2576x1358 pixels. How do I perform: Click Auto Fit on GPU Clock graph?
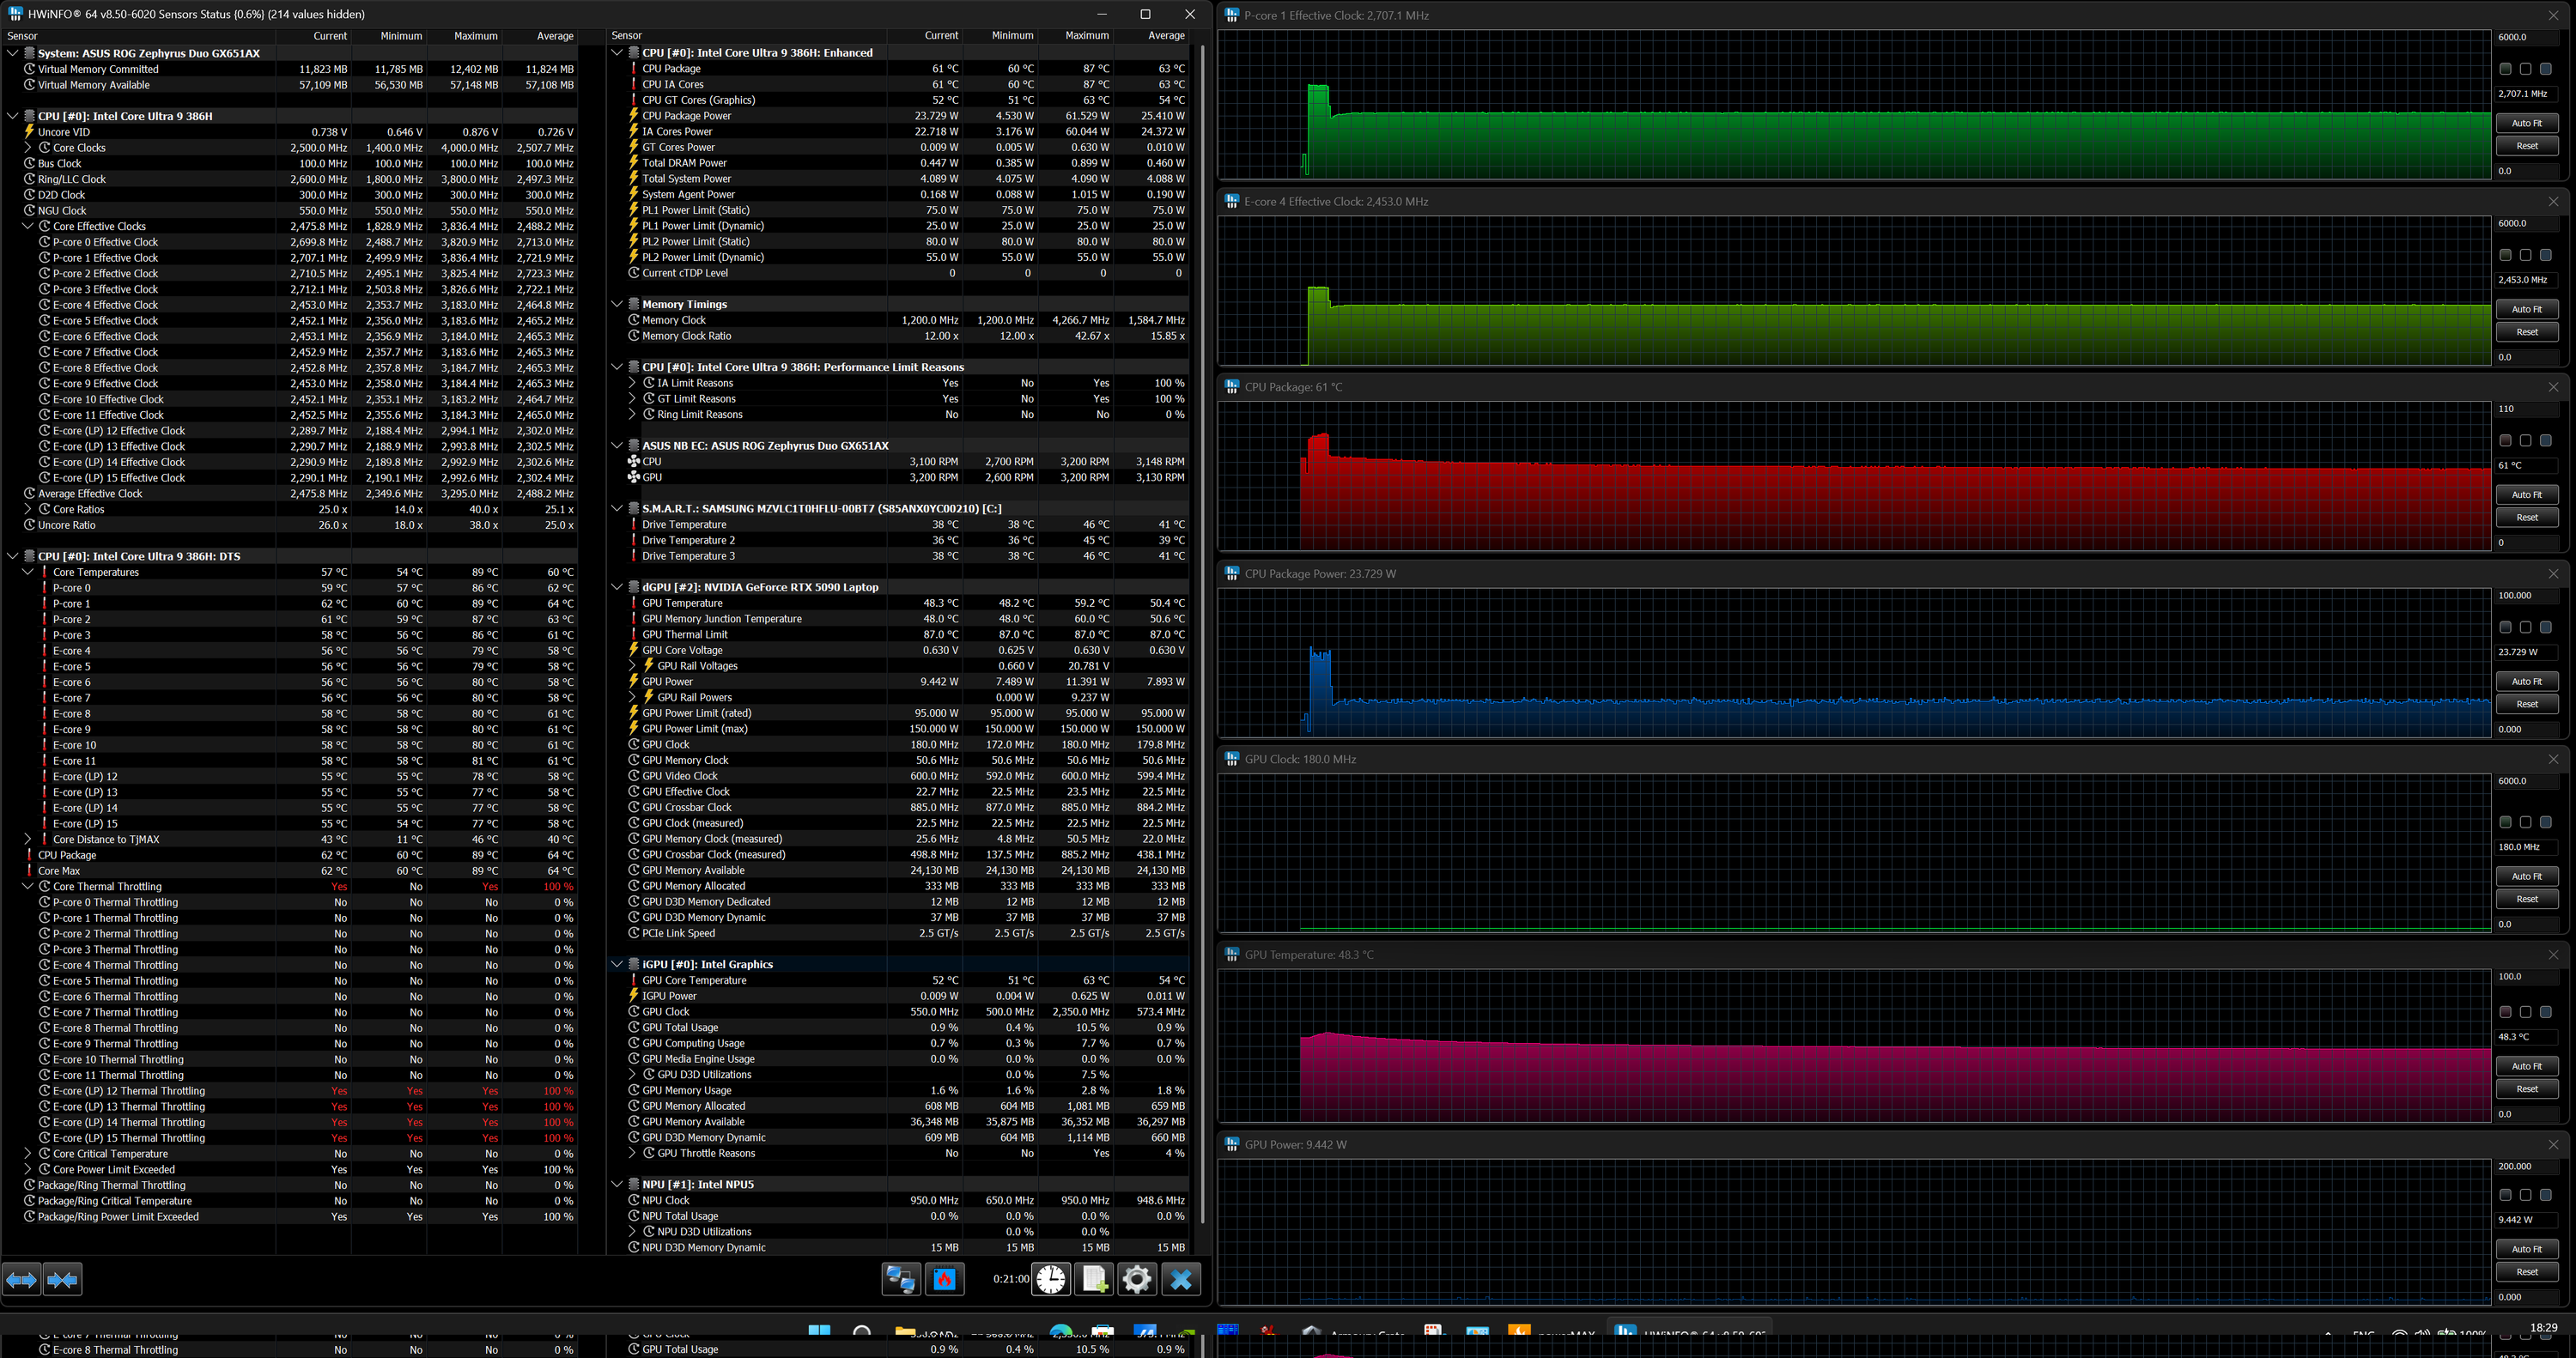(2527, 877)
